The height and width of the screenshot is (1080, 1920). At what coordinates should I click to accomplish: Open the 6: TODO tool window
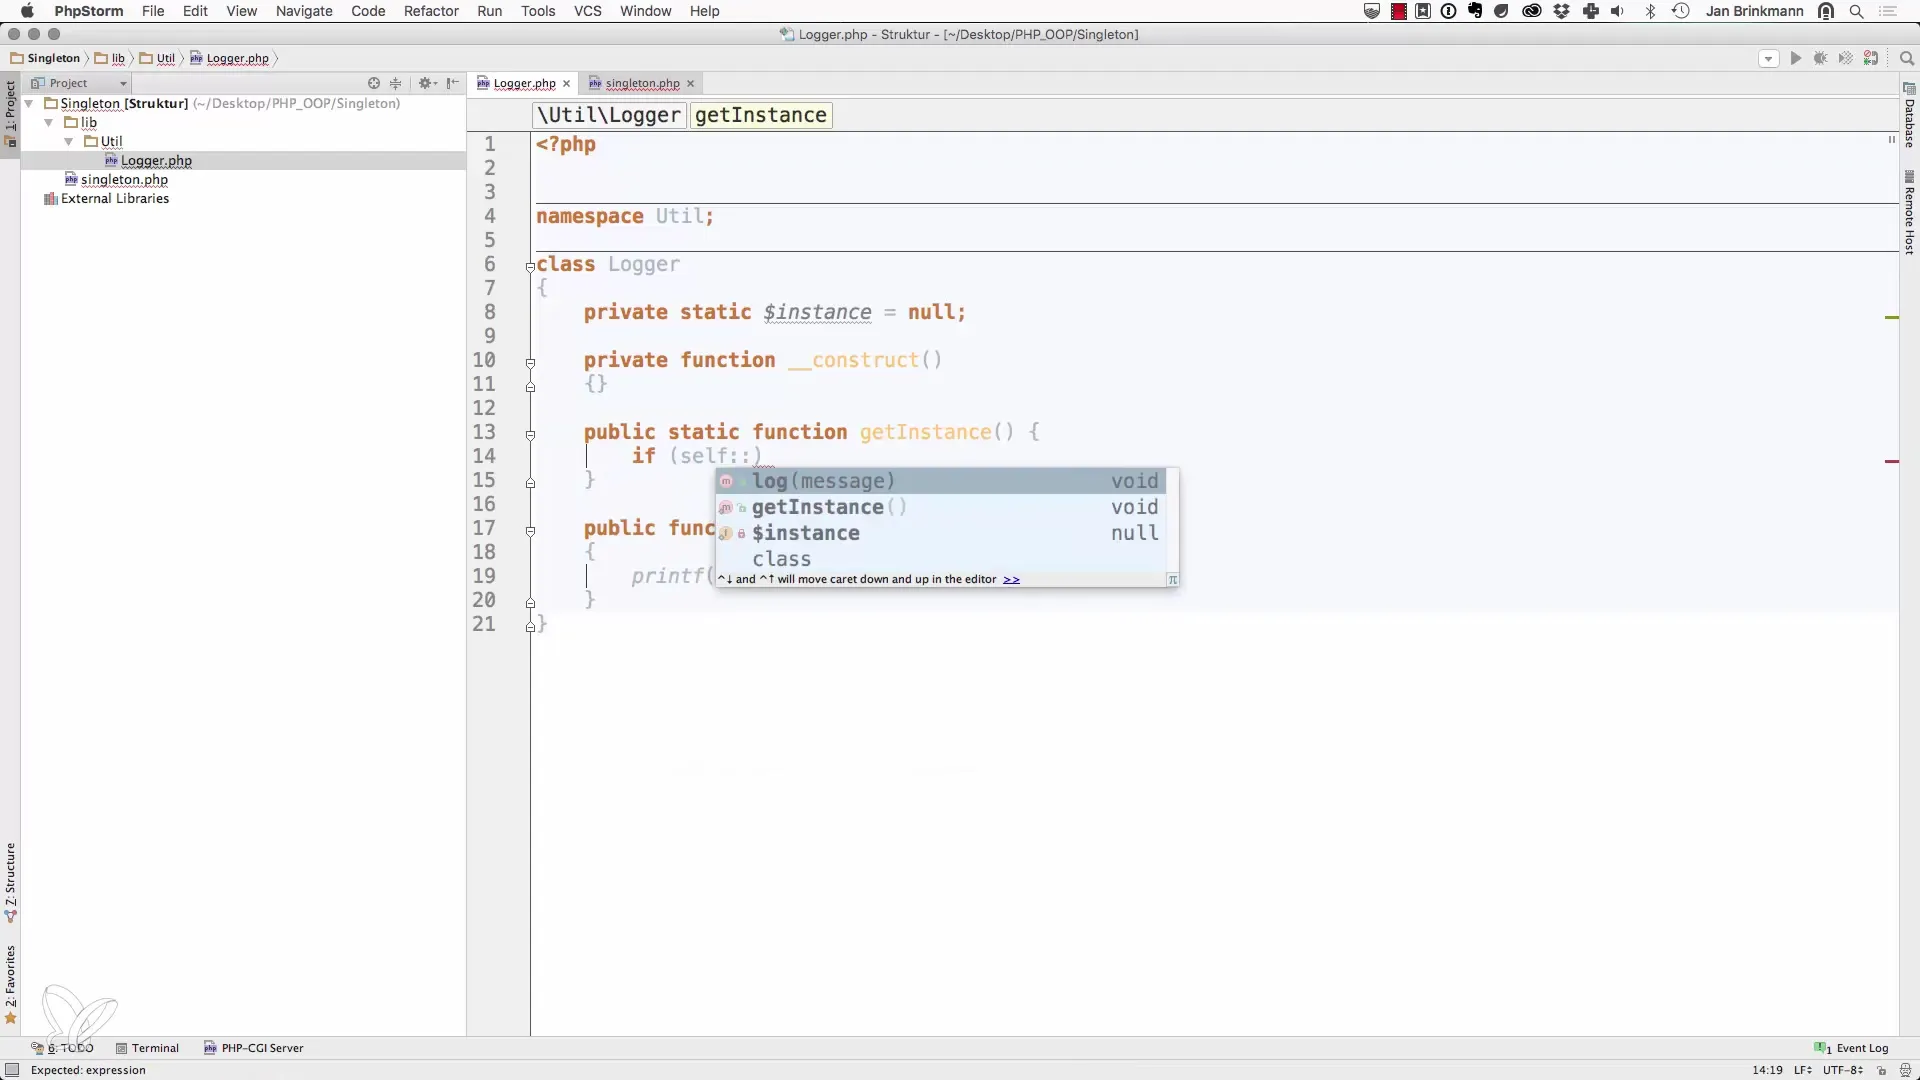63,1048
